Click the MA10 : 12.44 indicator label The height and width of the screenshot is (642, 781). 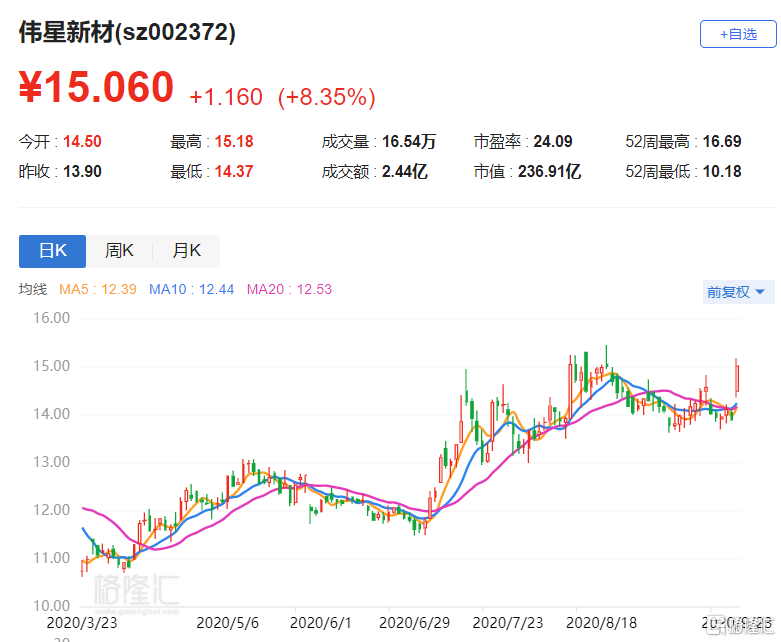(x=192, y=289)
